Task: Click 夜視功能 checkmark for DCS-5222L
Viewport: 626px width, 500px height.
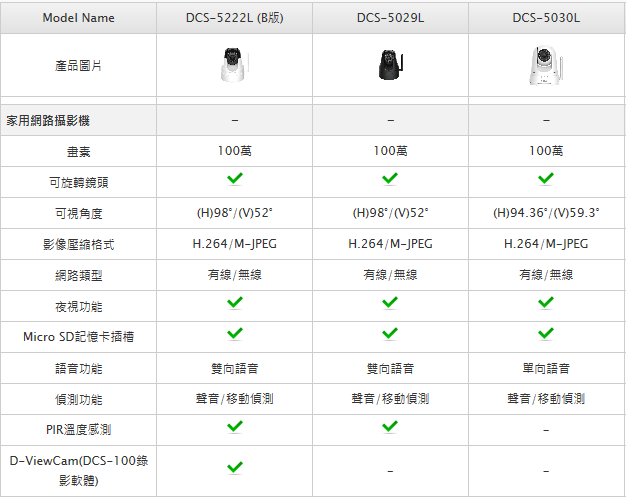Action: [235, 302]
